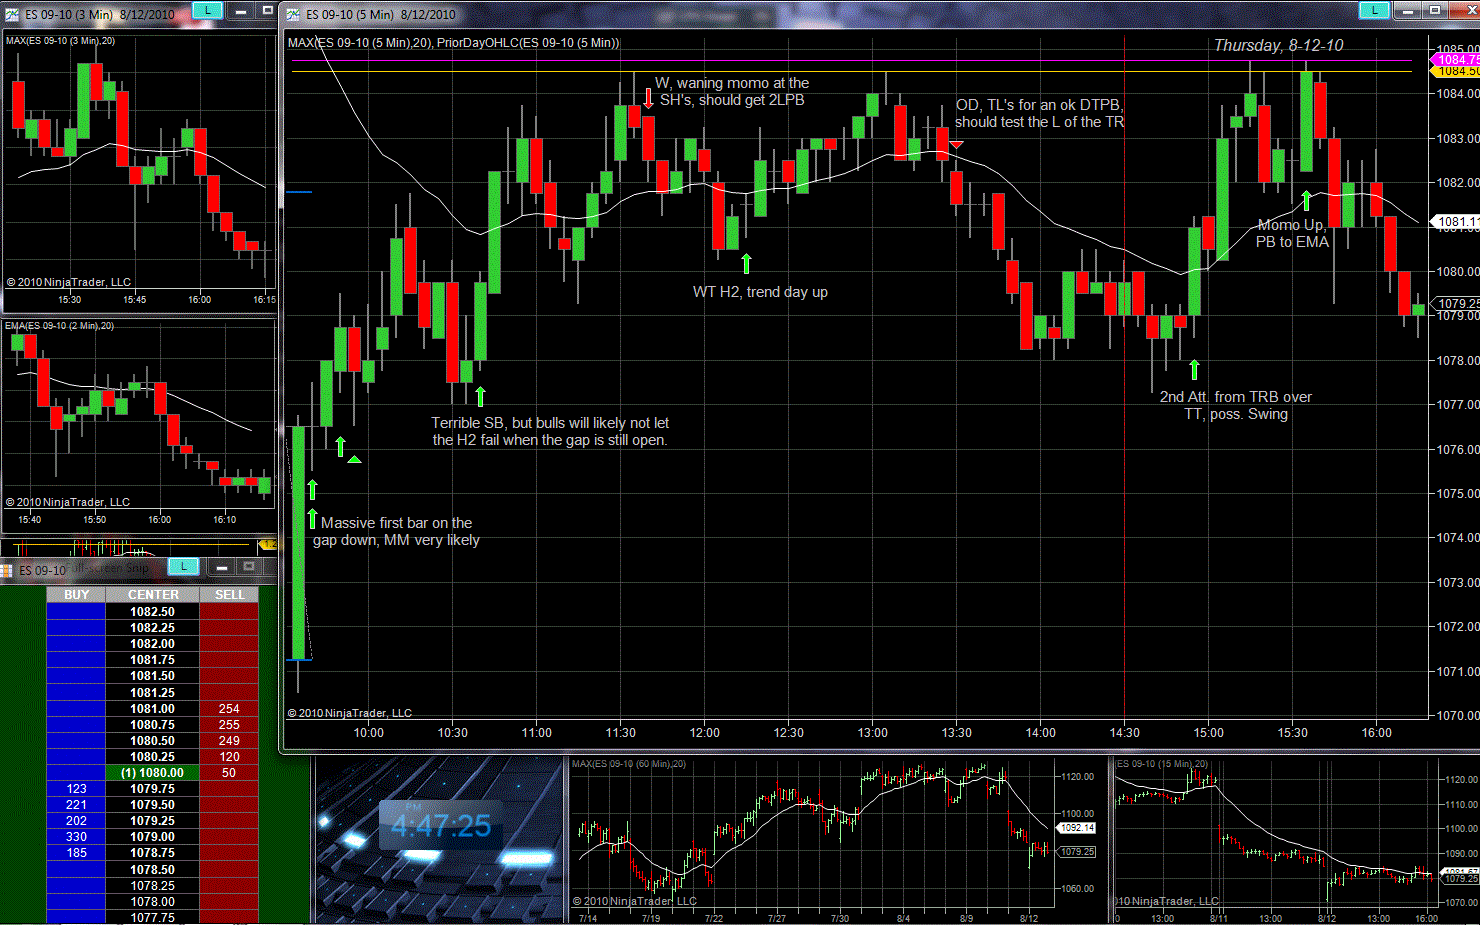Click the ES 09-10 DOM window icon
1480x925 pixels.
[7, 570]
